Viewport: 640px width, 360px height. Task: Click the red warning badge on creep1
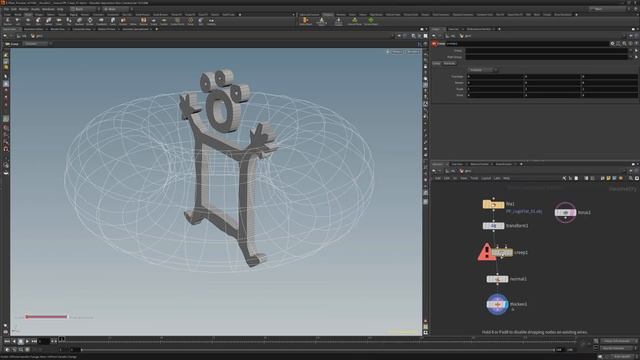pyautogui.click(x=486, y=252)
